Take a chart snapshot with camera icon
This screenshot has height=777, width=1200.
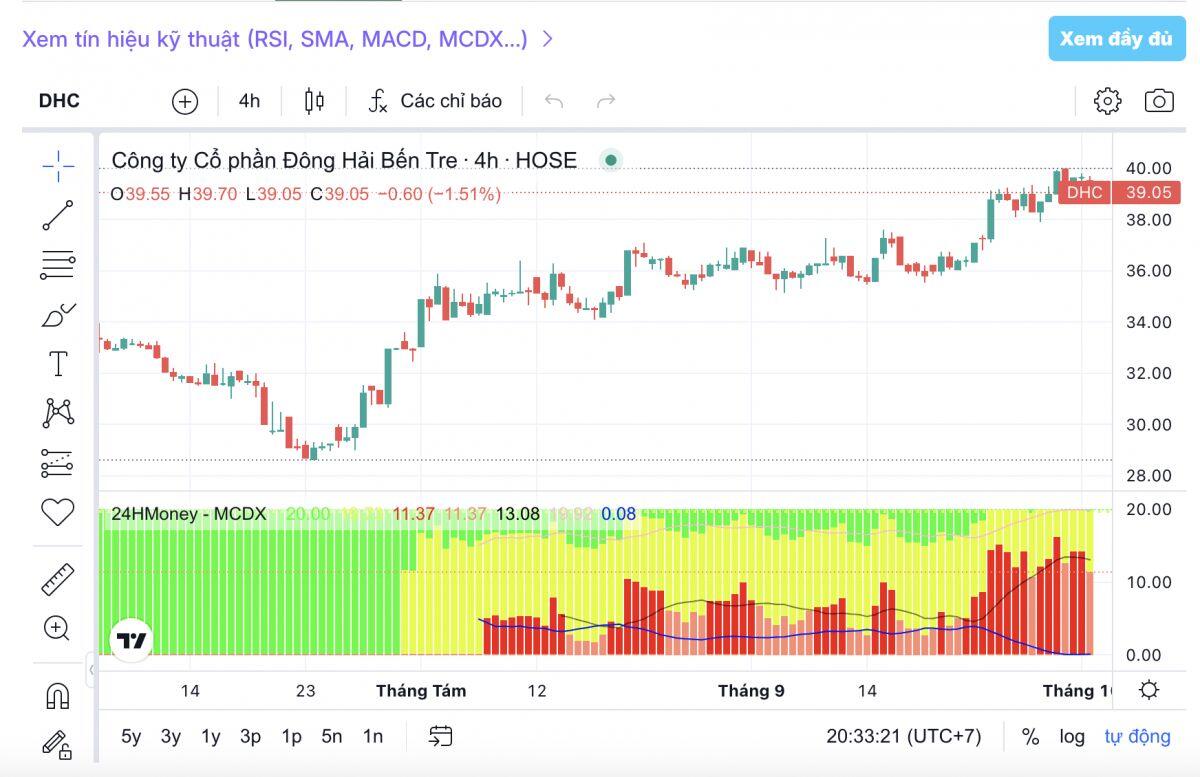[1159, 101]
